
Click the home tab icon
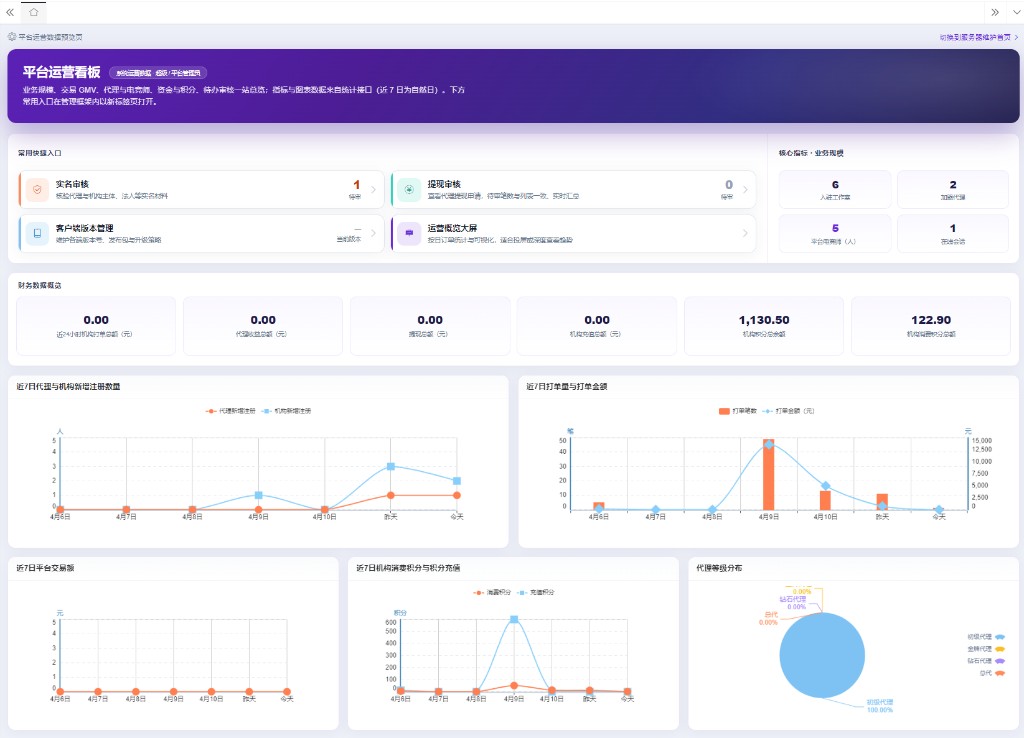pos(33,12)
